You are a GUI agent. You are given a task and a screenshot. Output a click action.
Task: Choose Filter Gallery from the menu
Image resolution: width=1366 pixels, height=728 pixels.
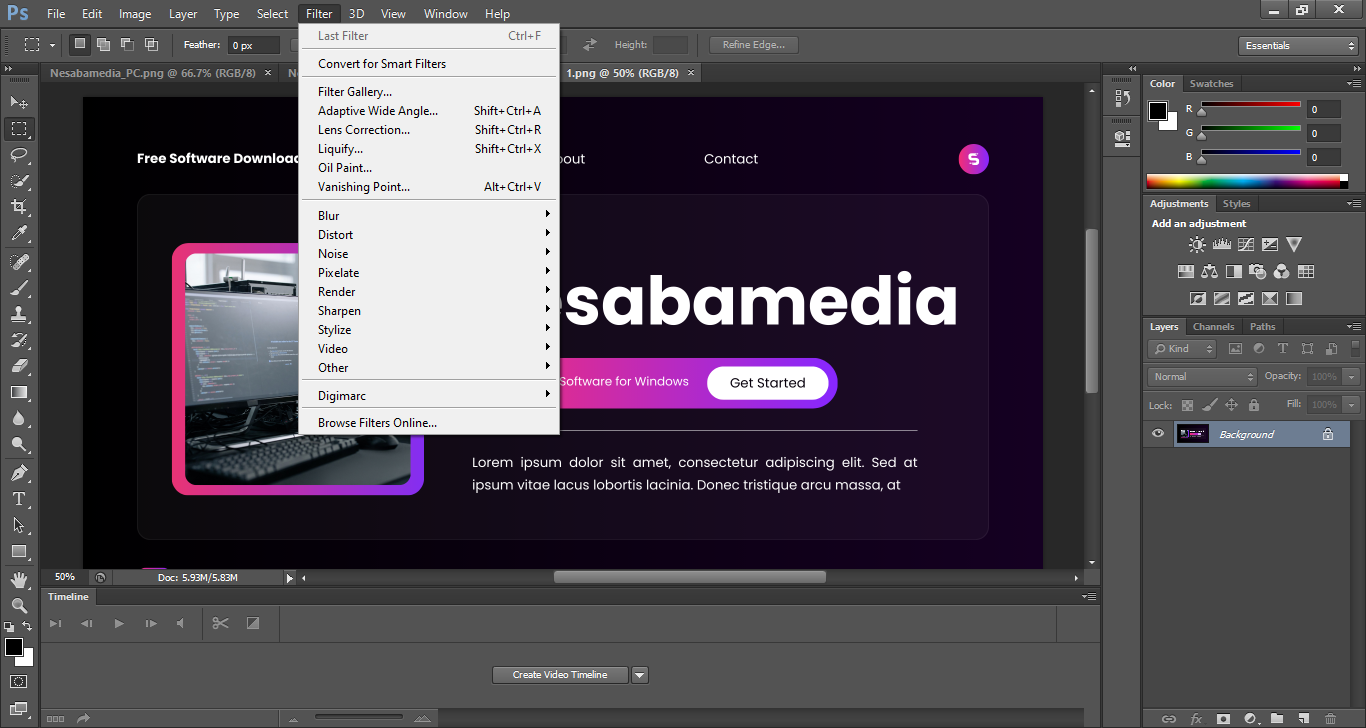355,92
